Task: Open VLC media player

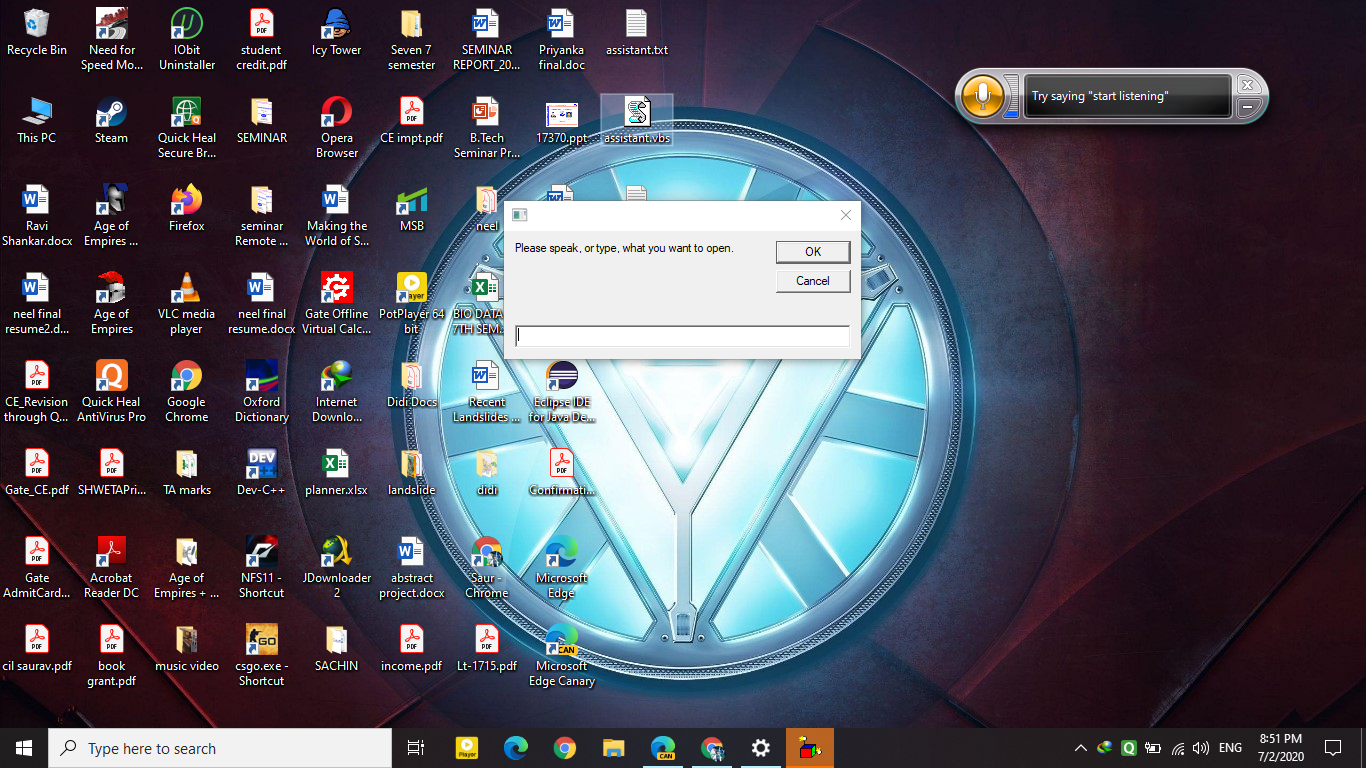Action: [186, 289]
